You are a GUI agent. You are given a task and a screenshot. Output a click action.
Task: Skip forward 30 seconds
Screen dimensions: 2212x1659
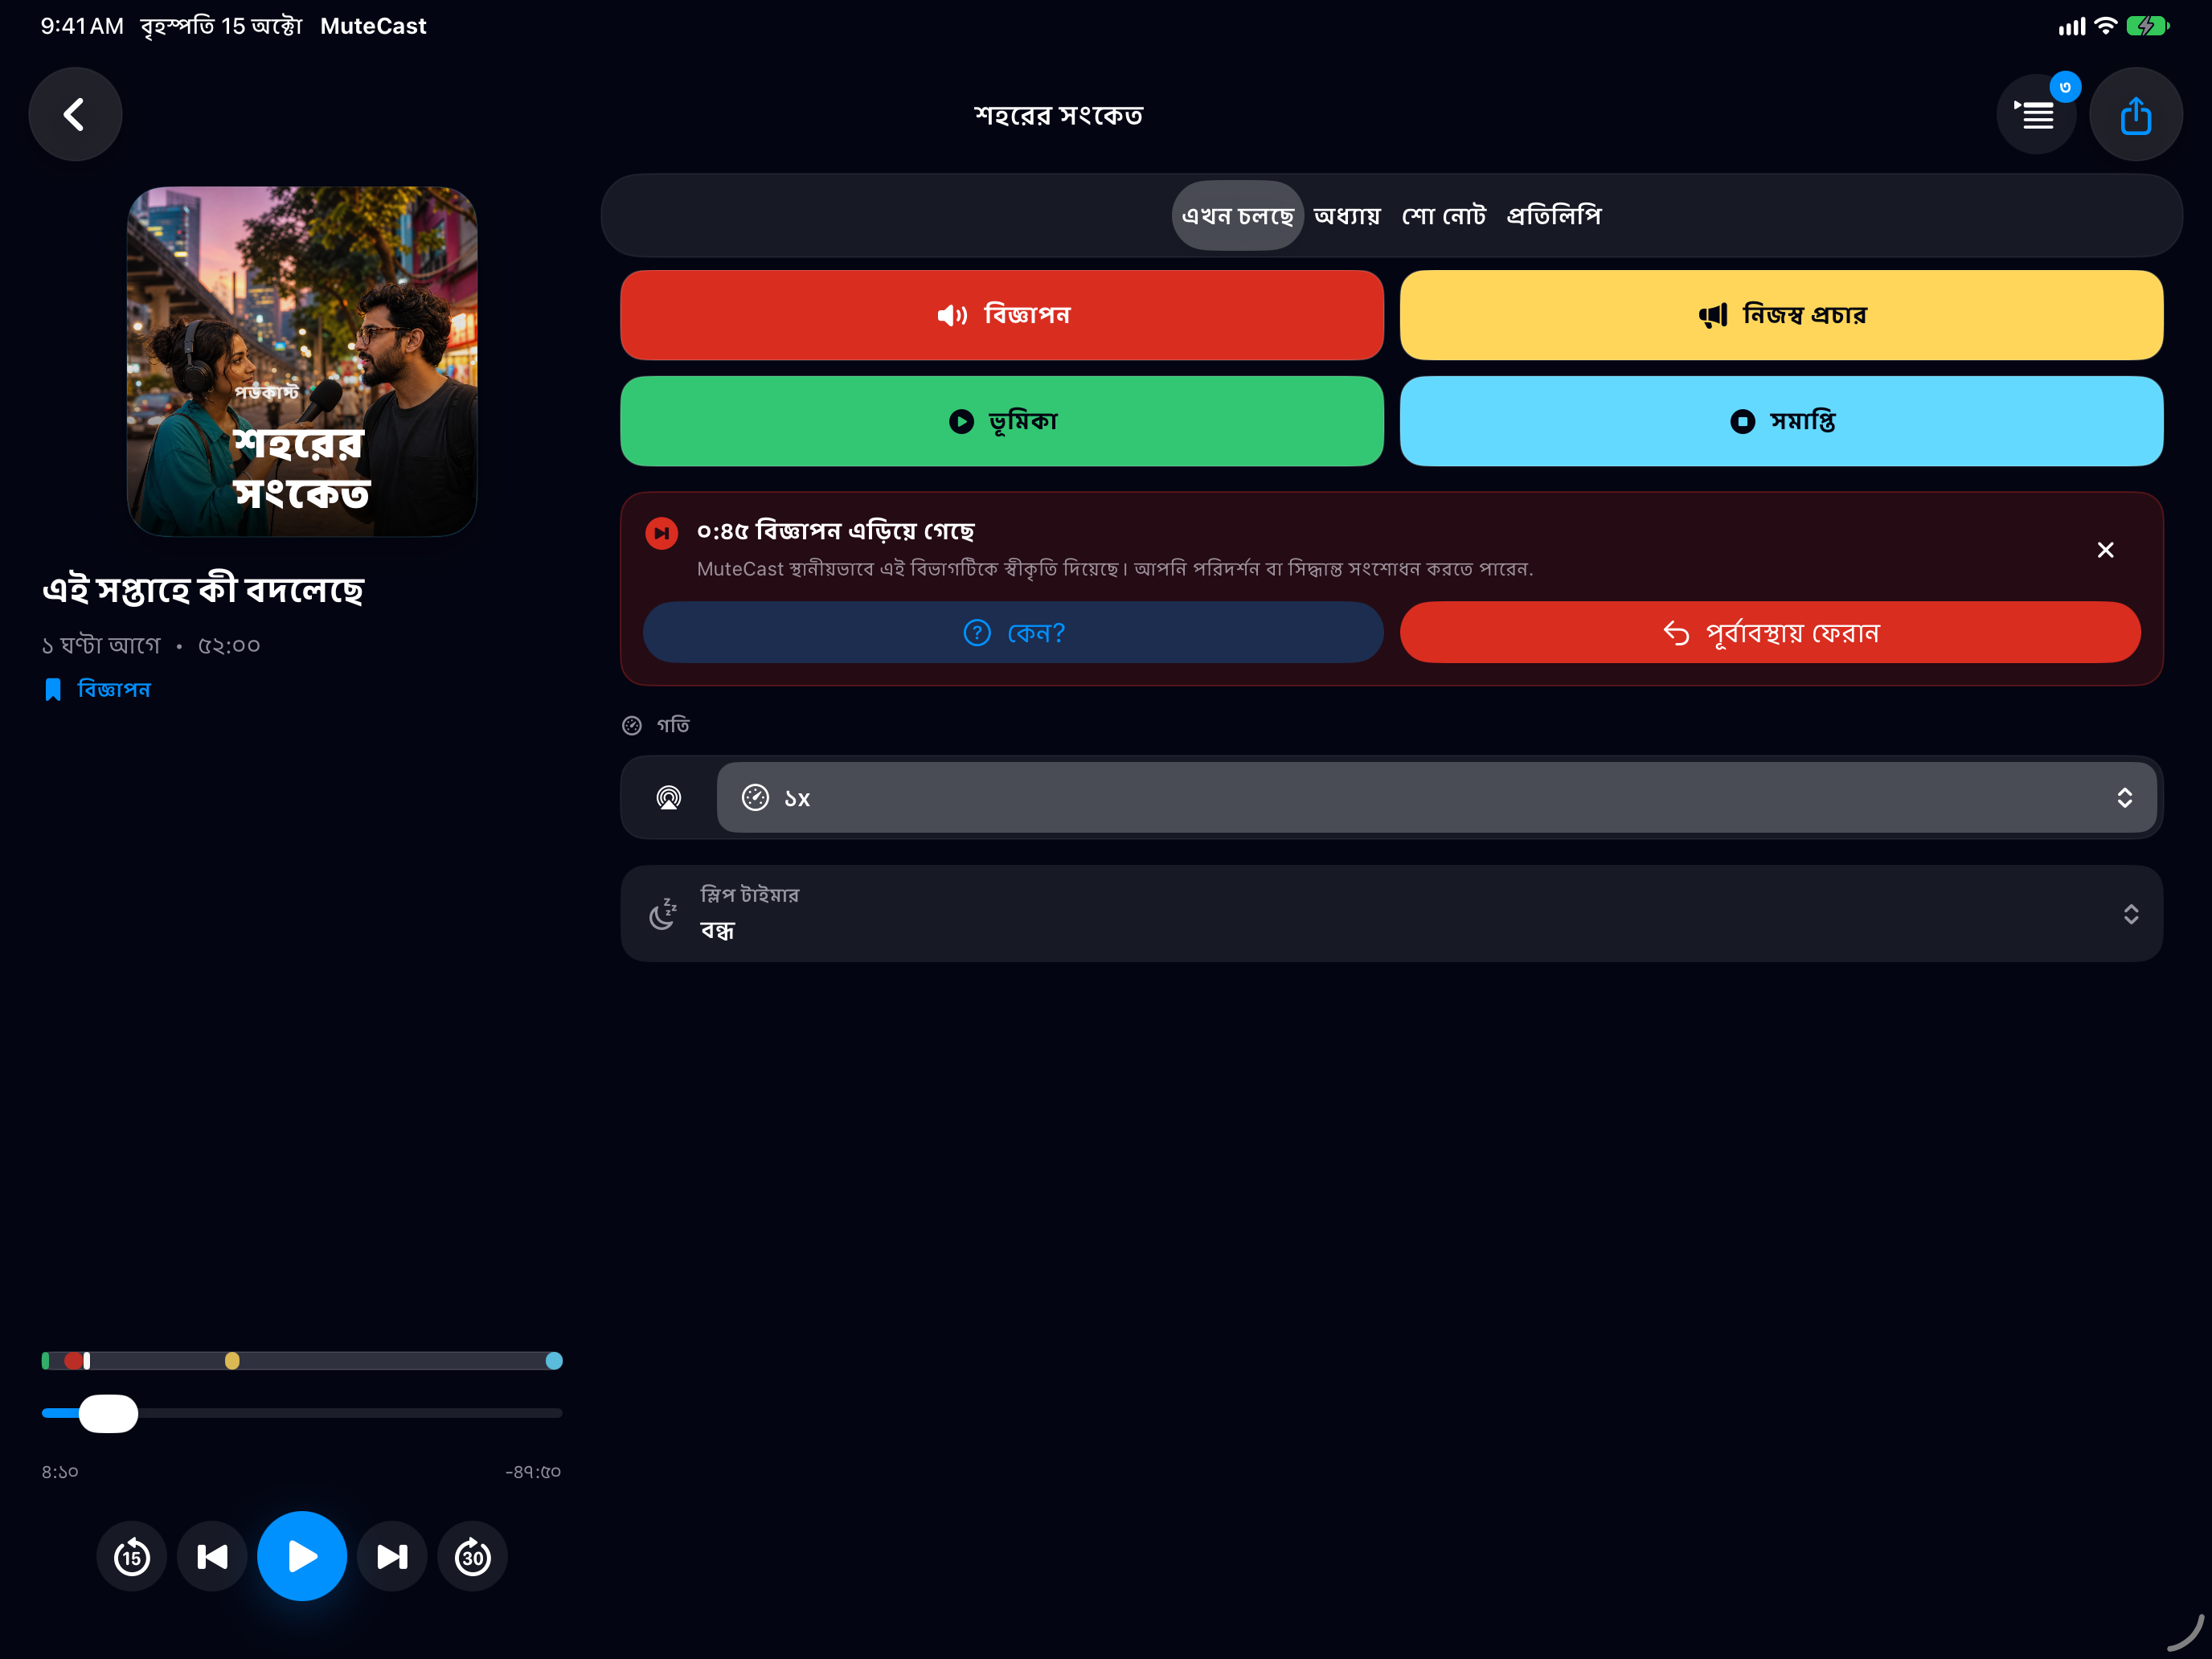472,1556
